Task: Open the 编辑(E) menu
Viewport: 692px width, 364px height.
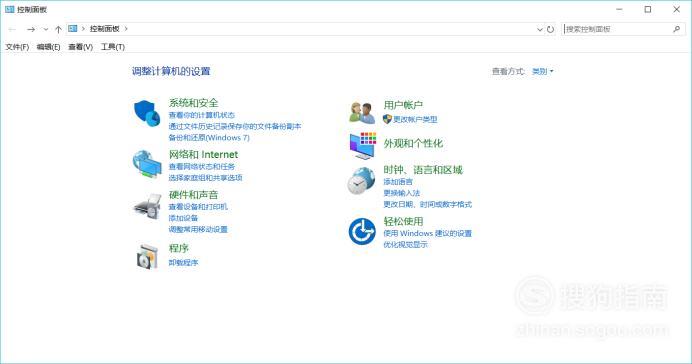Action: (x=49, y=47)
